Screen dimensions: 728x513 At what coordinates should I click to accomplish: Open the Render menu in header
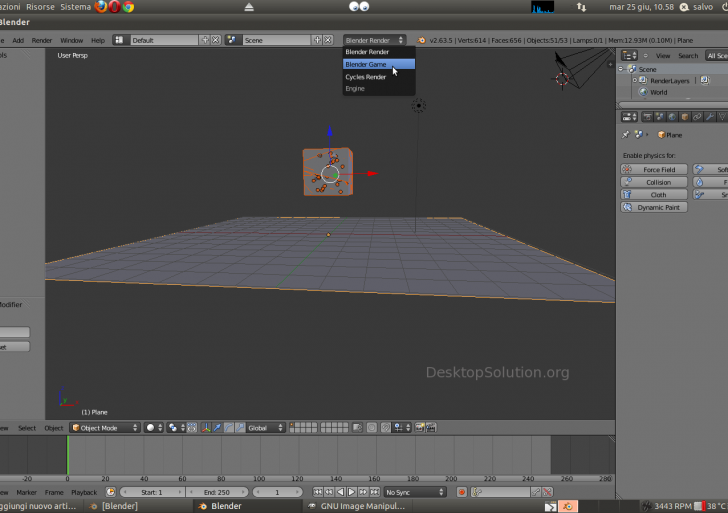(x=42, y=40)
